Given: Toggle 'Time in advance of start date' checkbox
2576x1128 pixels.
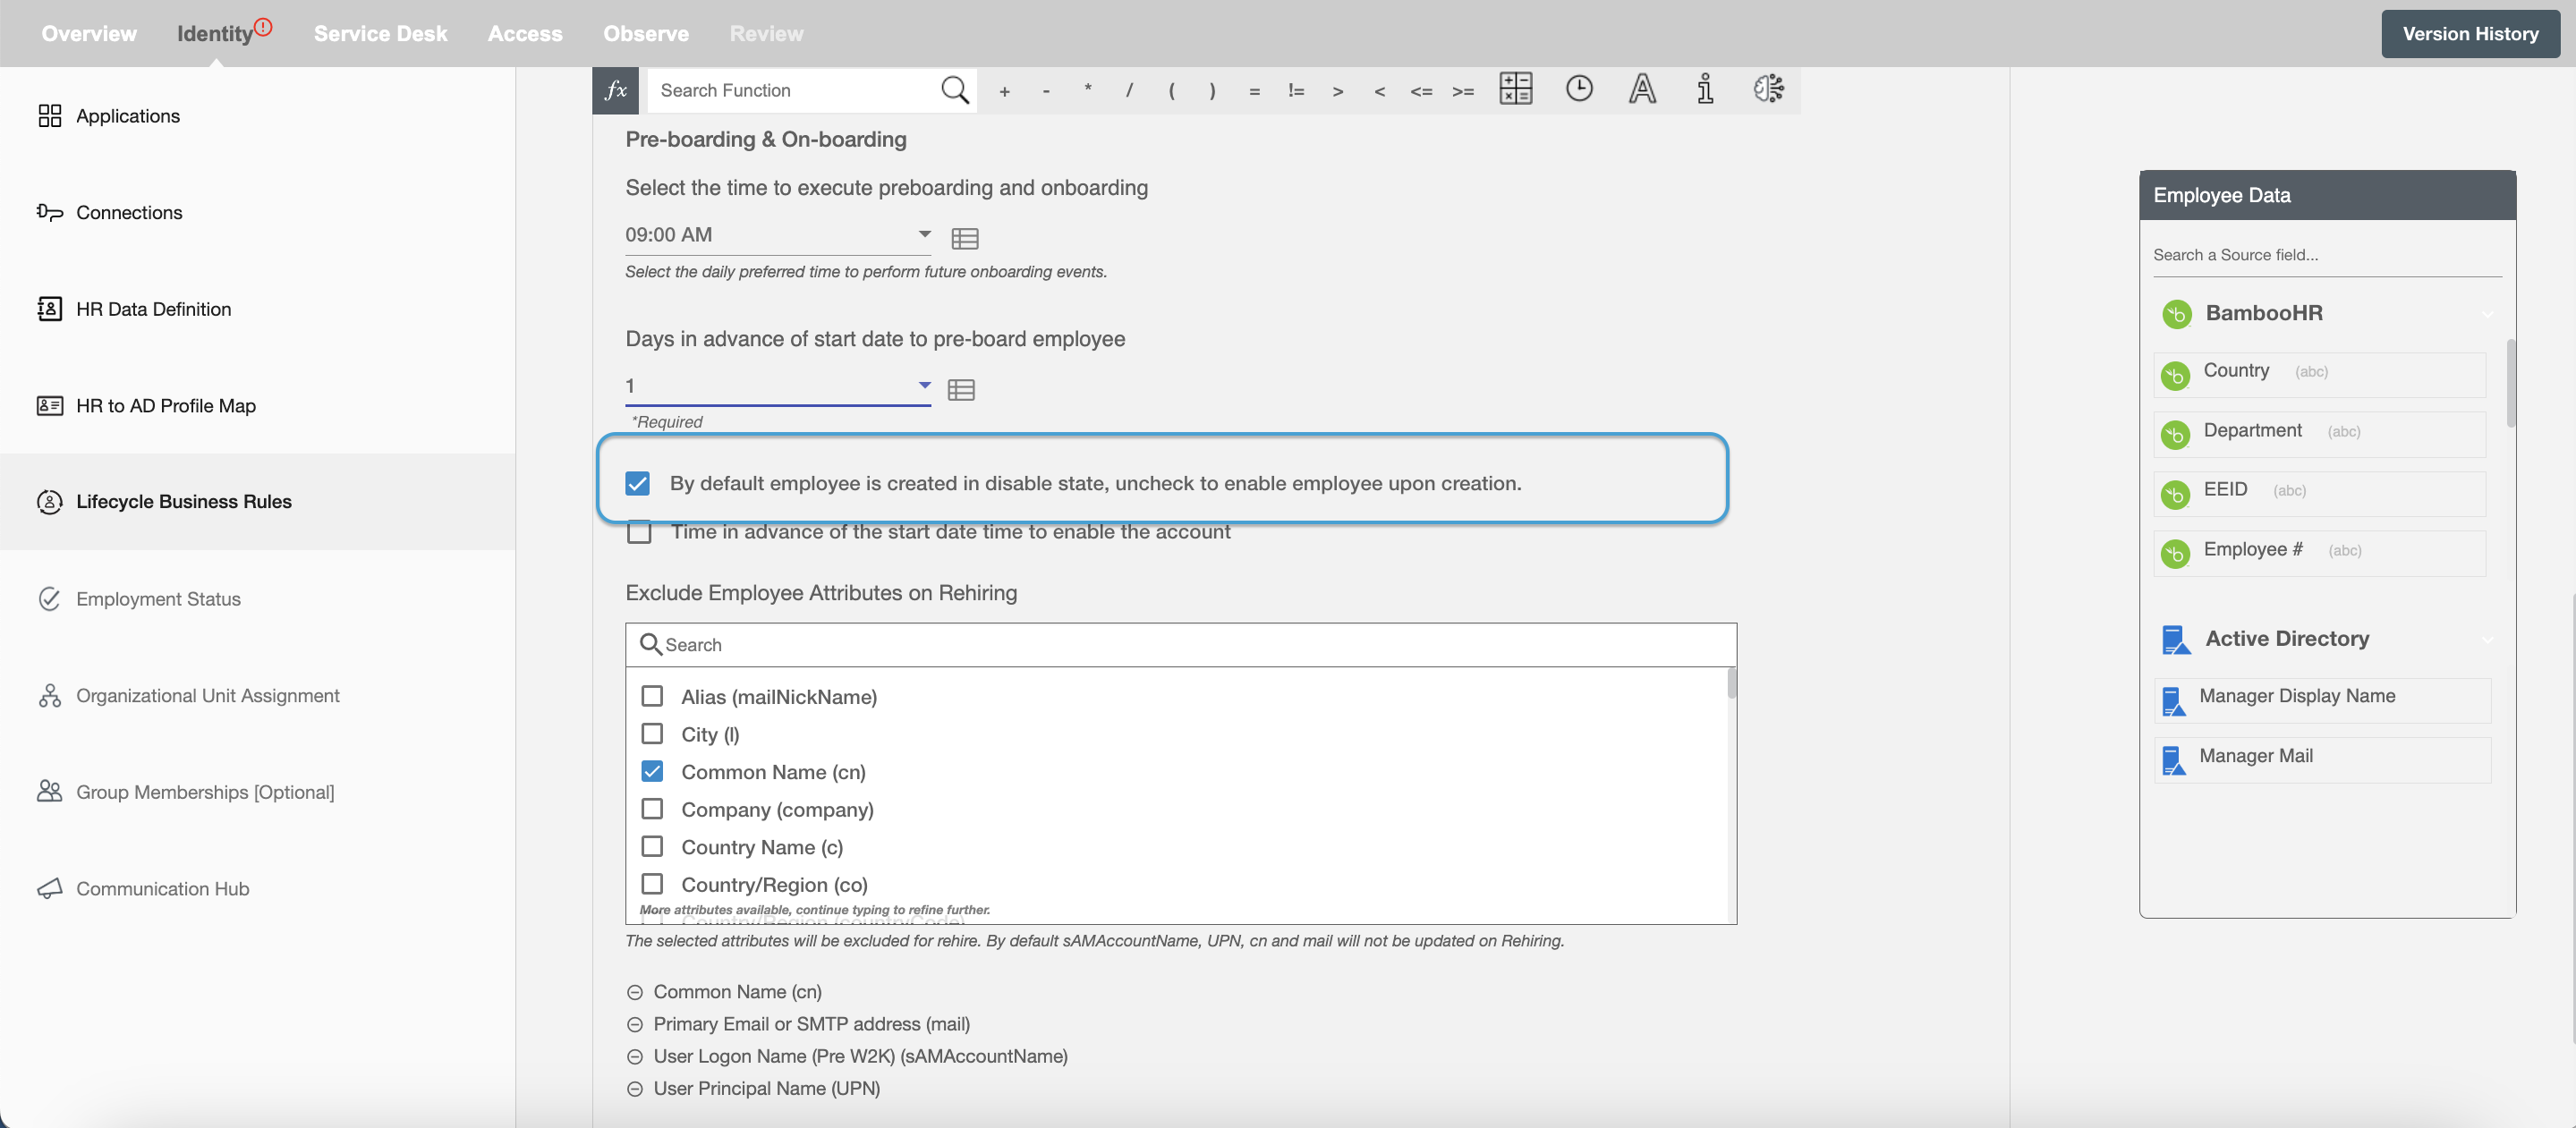Looking at the screenshot, I should (x=637, y=529).
